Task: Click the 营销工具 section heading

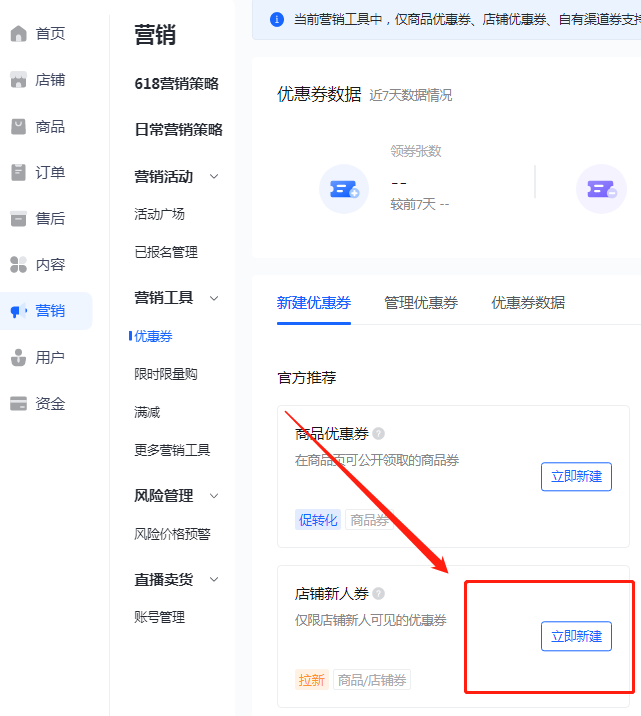Action: (x=163, y=298)
